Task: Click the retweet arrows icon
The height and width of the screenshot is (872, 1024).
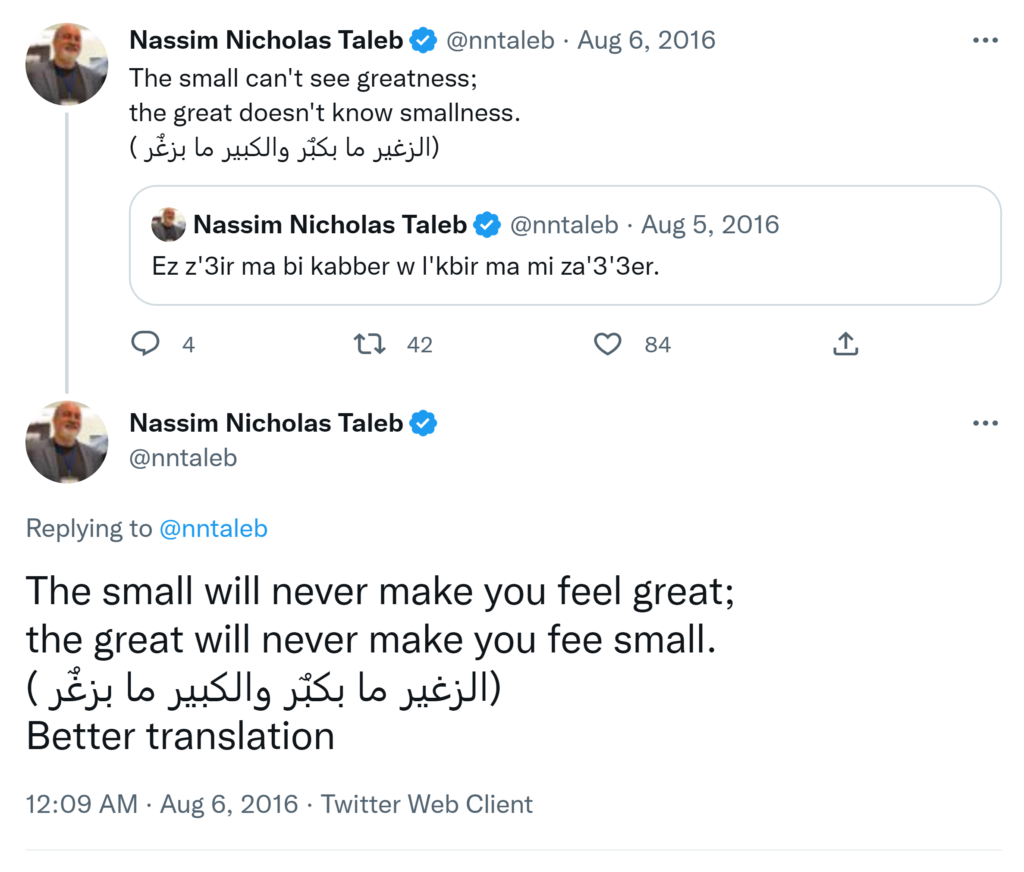Action: click(x=369, y=344)
